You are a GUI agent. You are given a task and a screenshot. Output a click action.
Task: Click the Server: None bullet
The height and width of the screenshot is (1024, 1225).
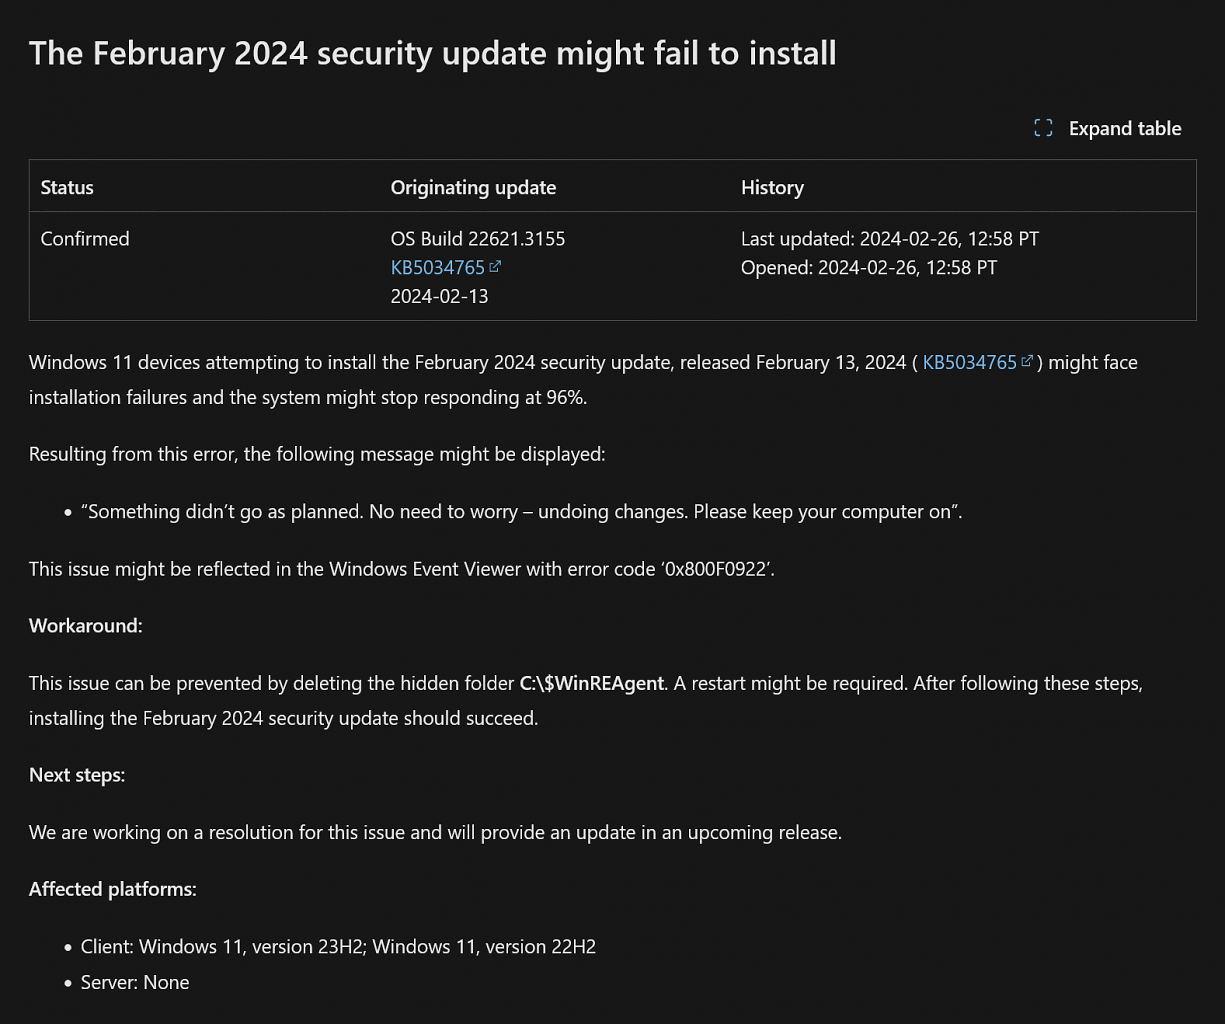tap(135, 982)
